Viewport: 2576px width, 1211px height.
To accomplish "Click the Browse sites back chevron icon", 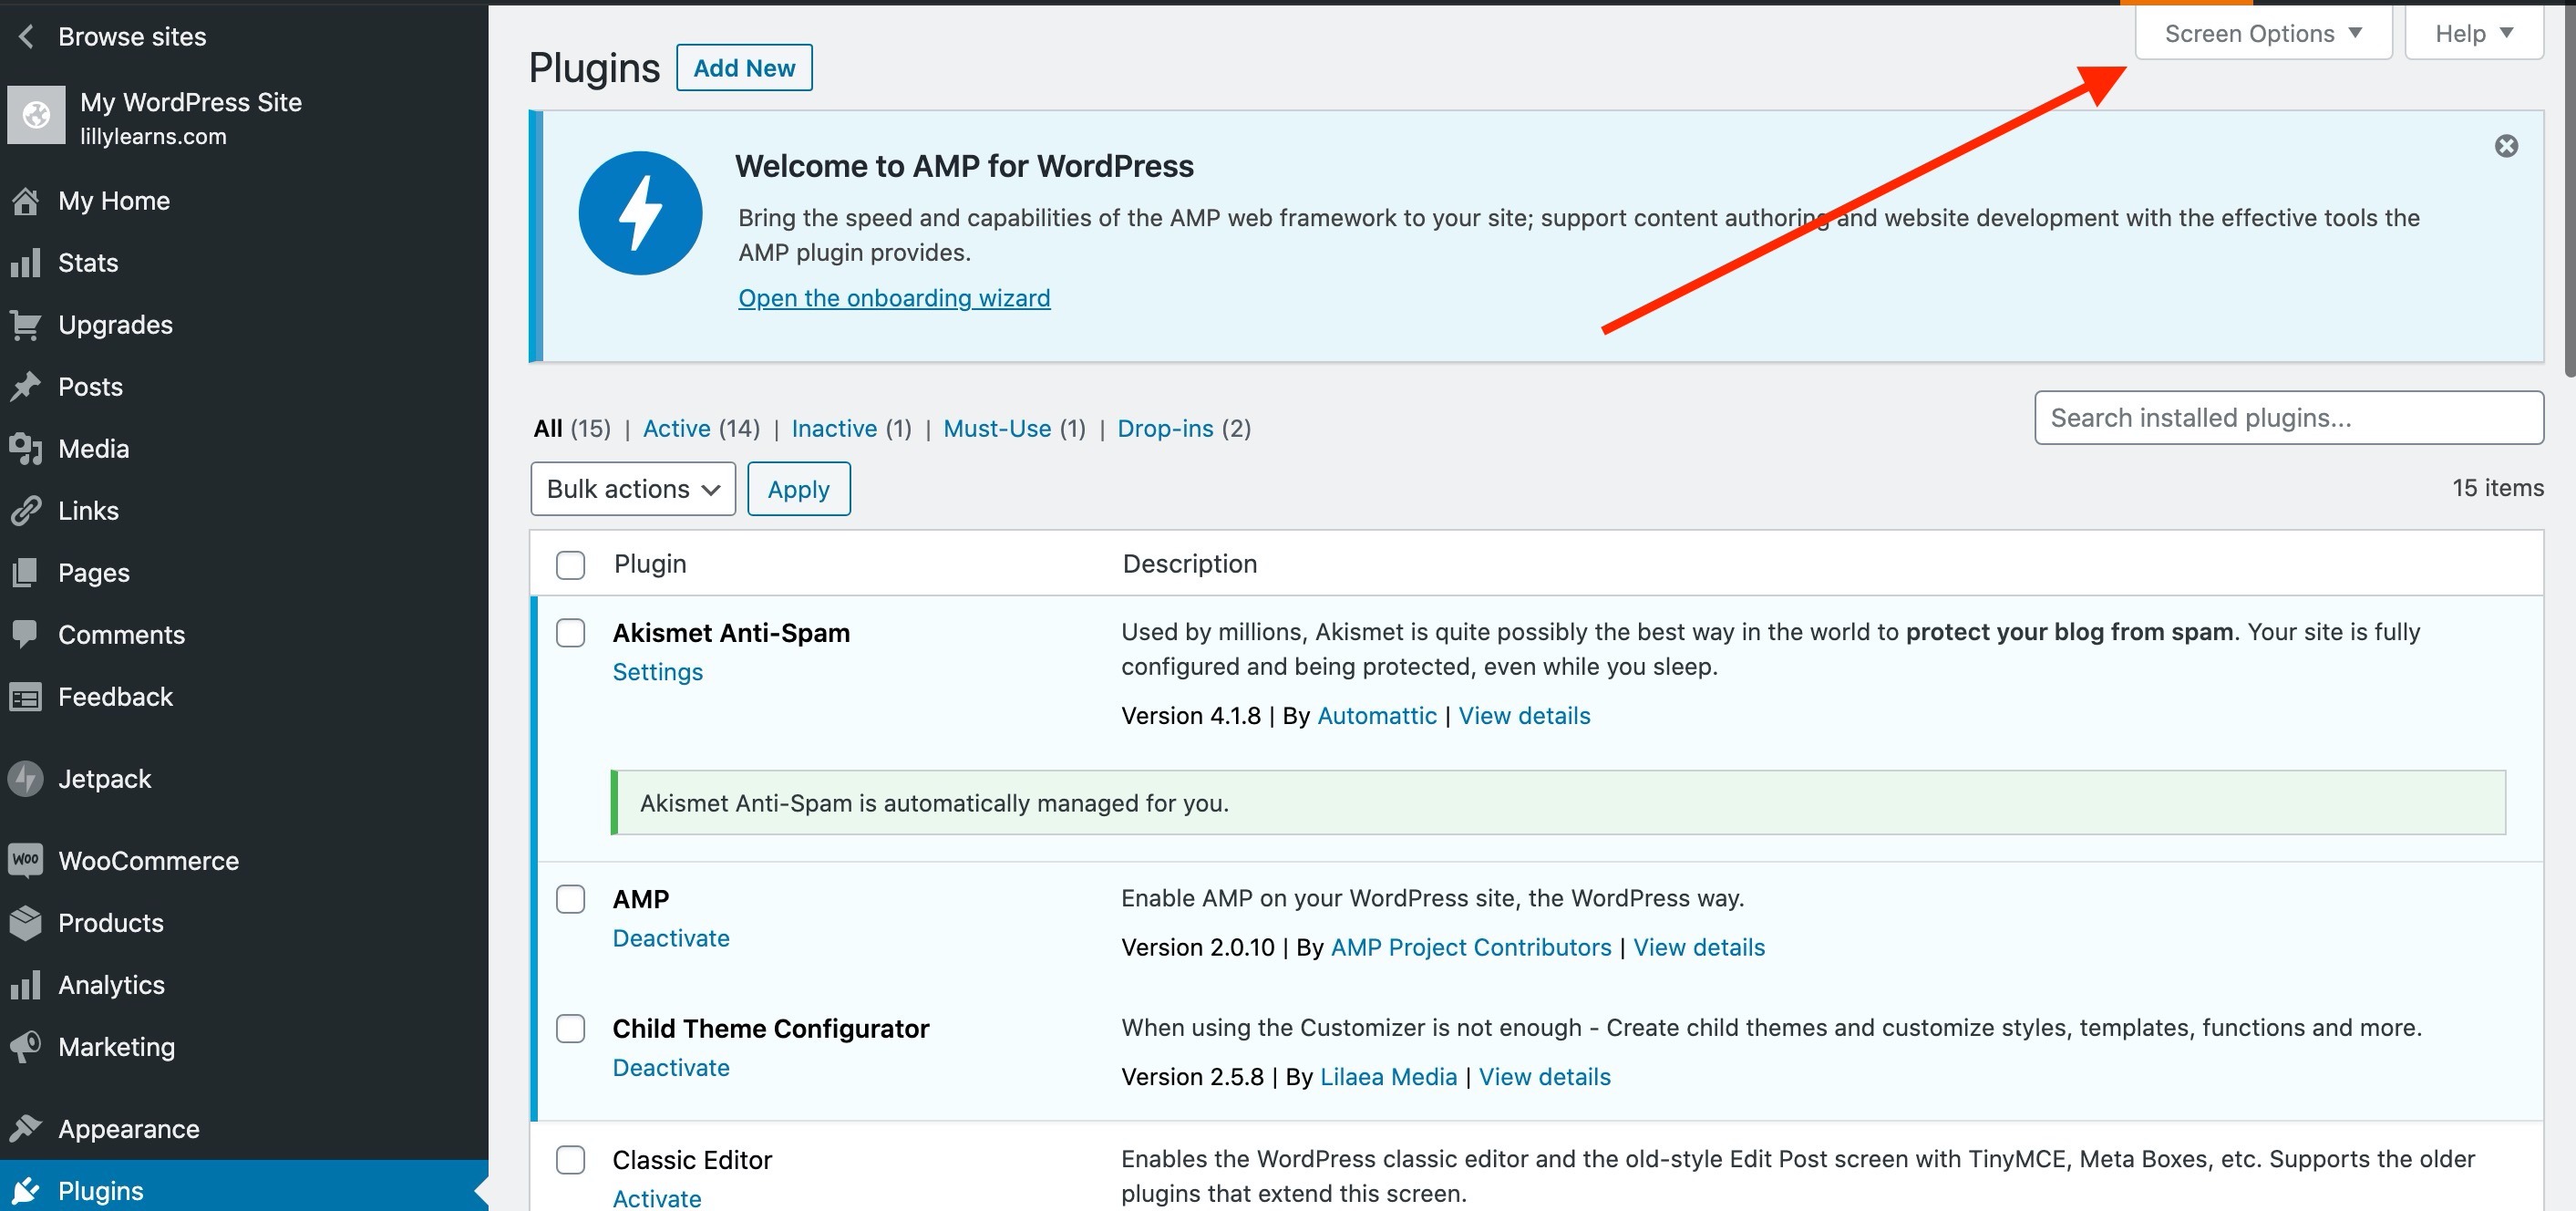I will point(27,37).
